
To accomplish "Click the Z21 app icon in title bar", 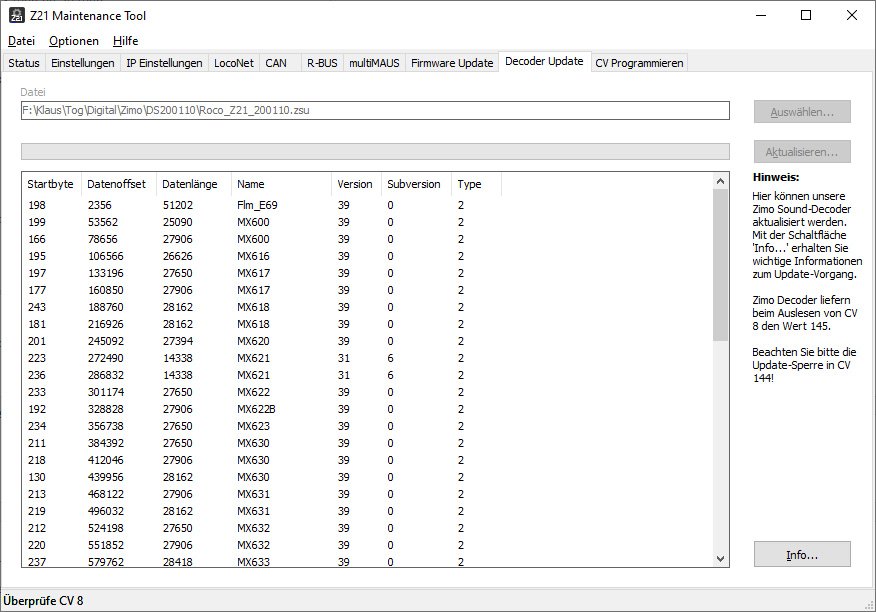I will pos(17,15).
